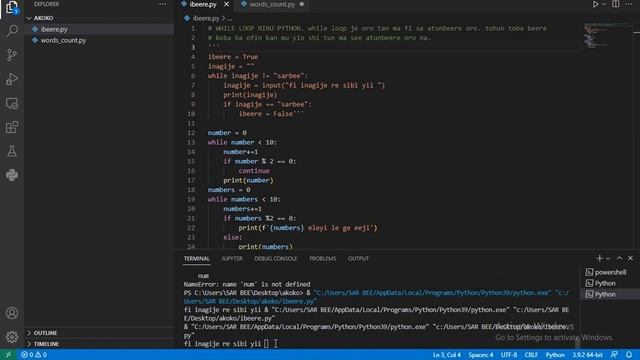The width and height of the screenshot is (640, 360).
Task: Open breadcrumb ellipsis symbol after ibeere.py
Action: (229, 18)
